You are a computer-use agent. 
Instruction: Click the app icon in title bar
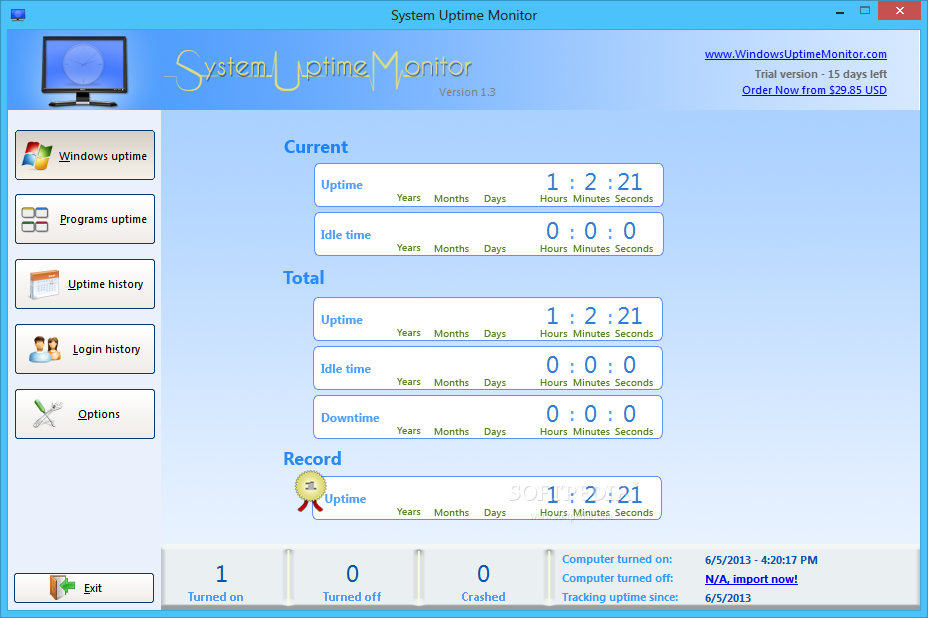point(18,15)
